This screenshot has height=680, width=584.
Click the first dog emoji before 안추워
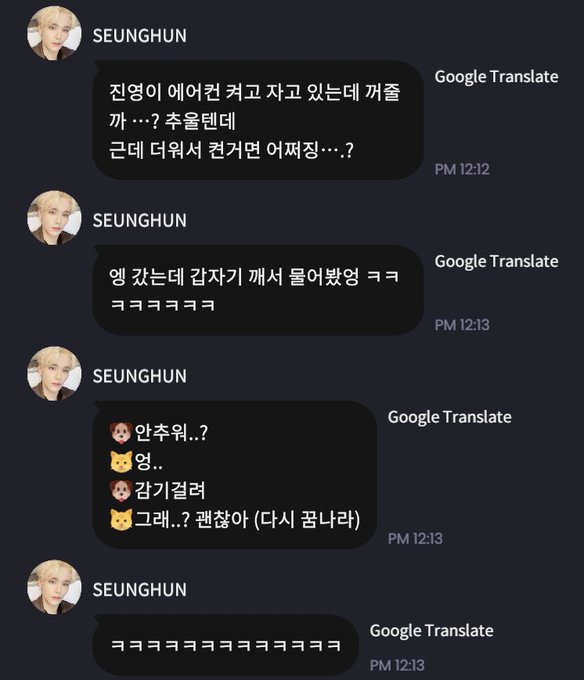pyautogui.click(x=121, y=432)
